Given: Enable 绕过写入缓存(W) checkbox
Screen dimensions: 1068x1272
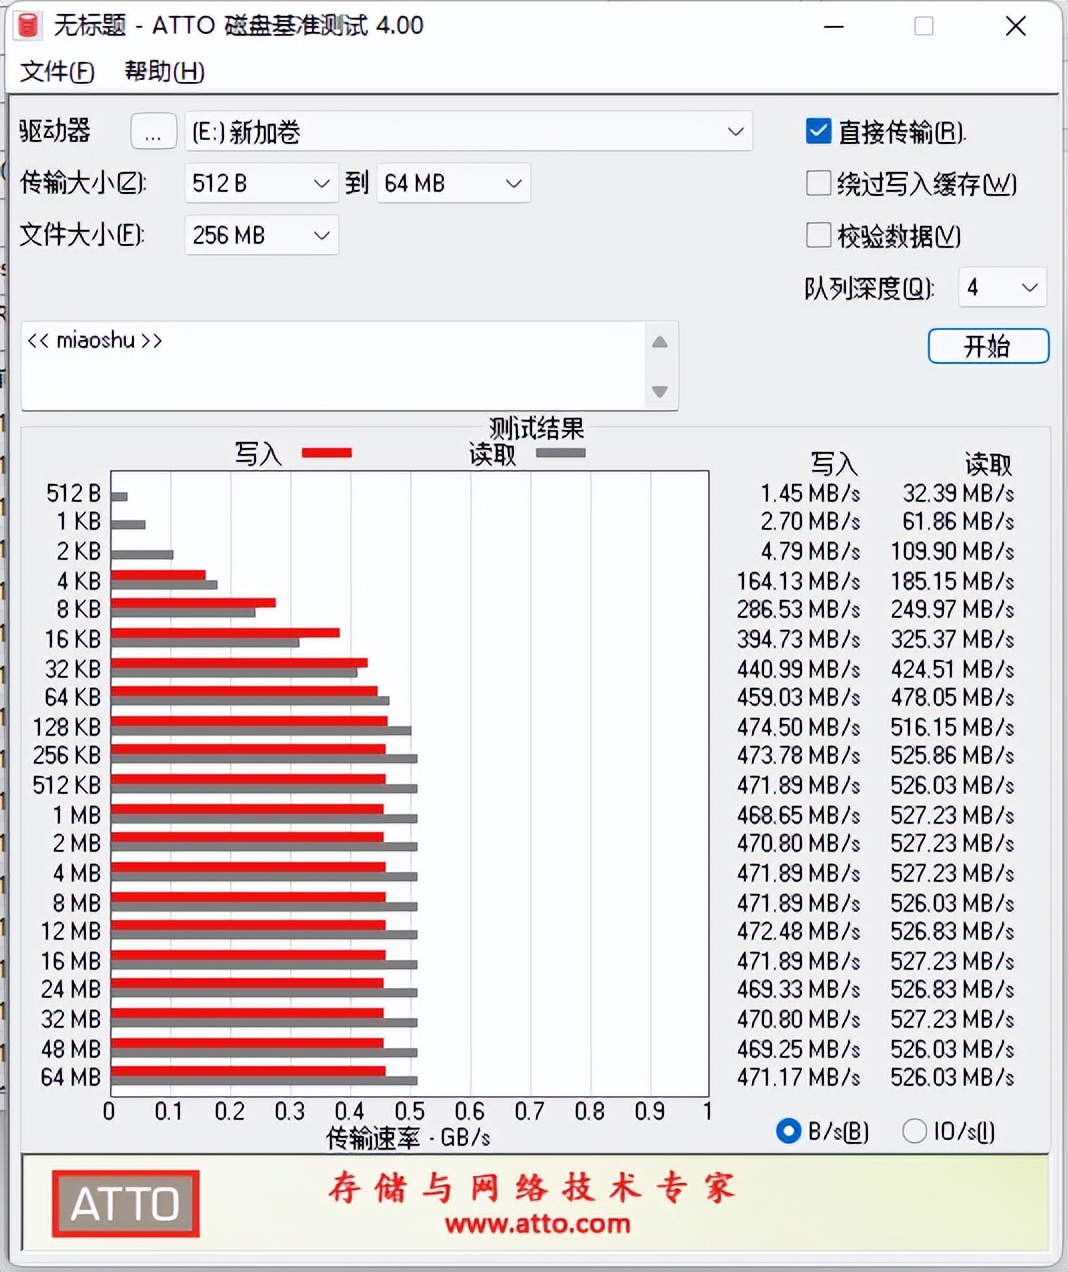Looking at the screenshot, I should pyautogui.click(x=818, y=183).
